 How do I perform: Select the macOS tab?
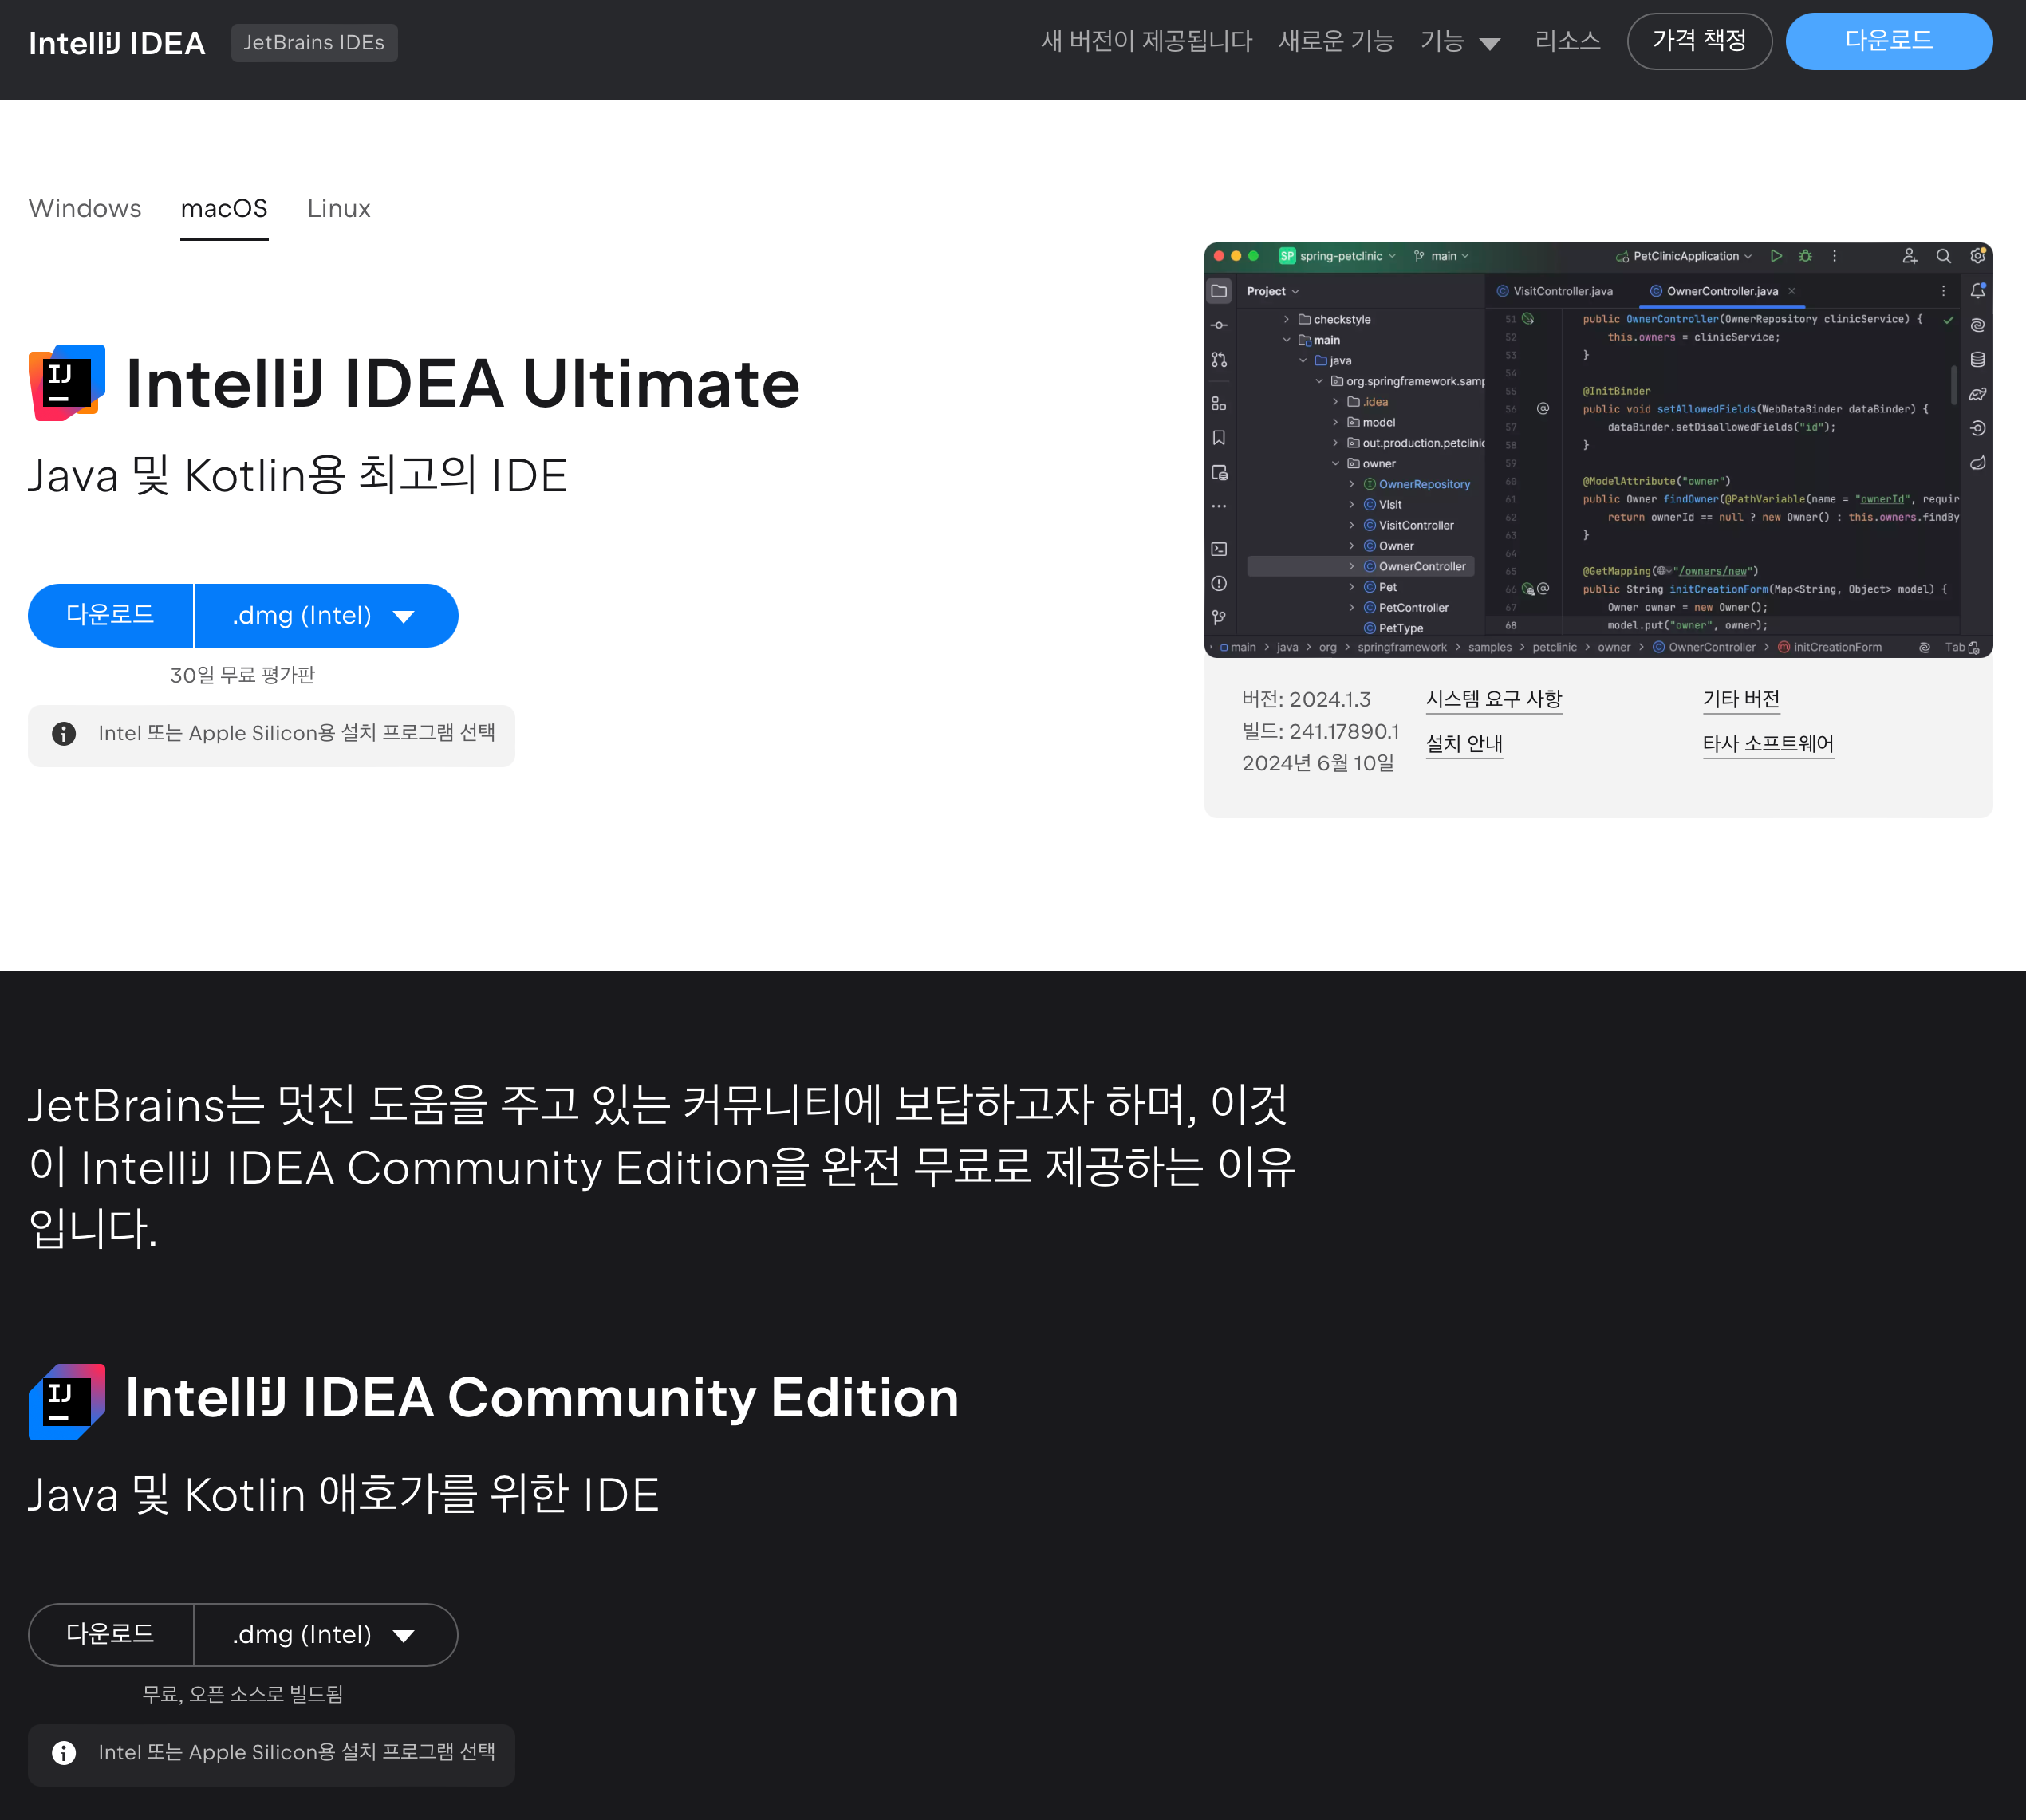[x=224, y=208]
